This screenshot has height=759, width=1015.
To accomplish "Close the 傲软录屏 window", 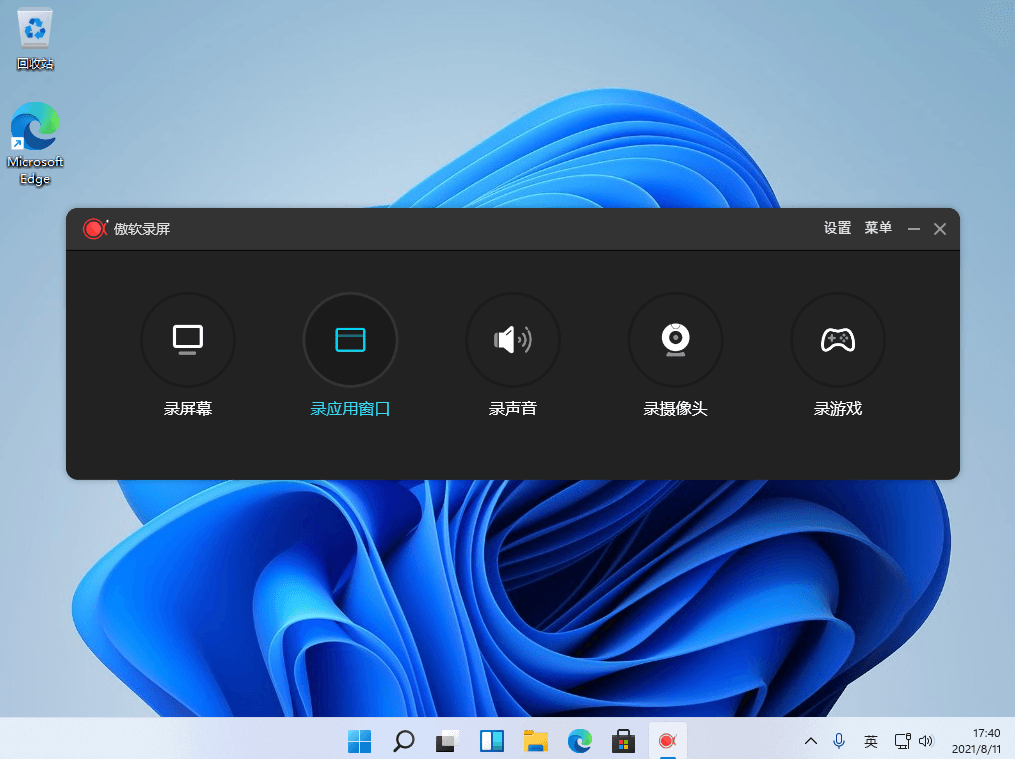I will click(x=940, y=229).
